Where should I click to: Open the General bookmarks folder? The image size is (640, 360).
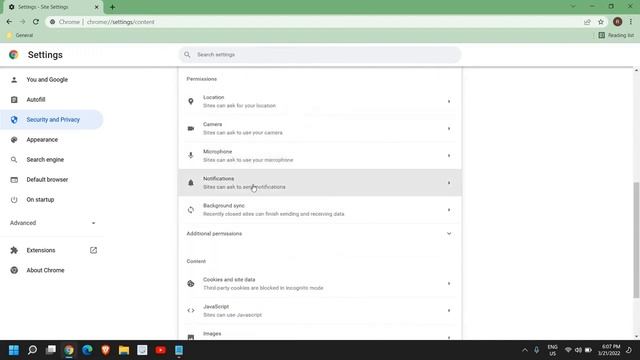pos(20,35)
